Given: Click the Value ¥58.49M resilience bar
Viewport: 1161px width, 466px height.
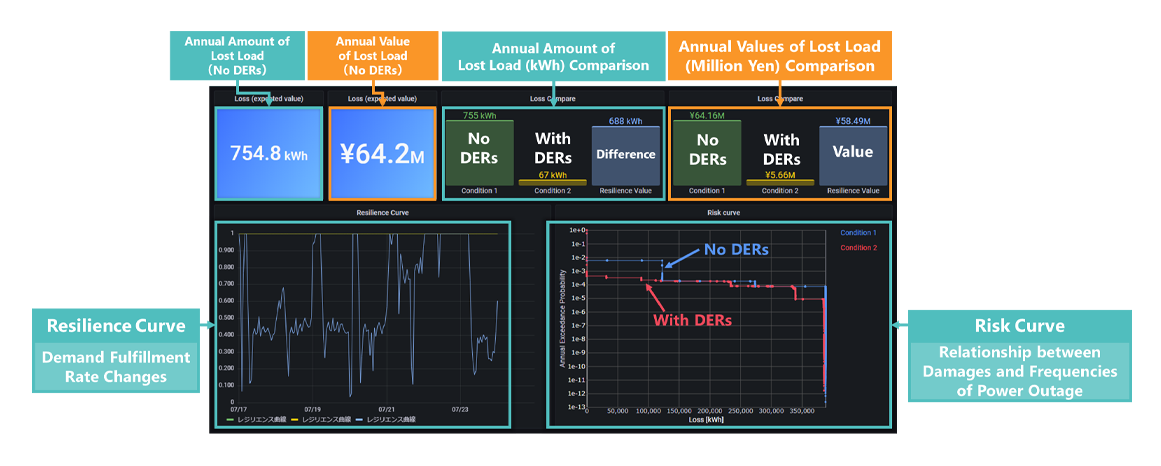Looking at the screenshot, I should click(x=852, y=156).
